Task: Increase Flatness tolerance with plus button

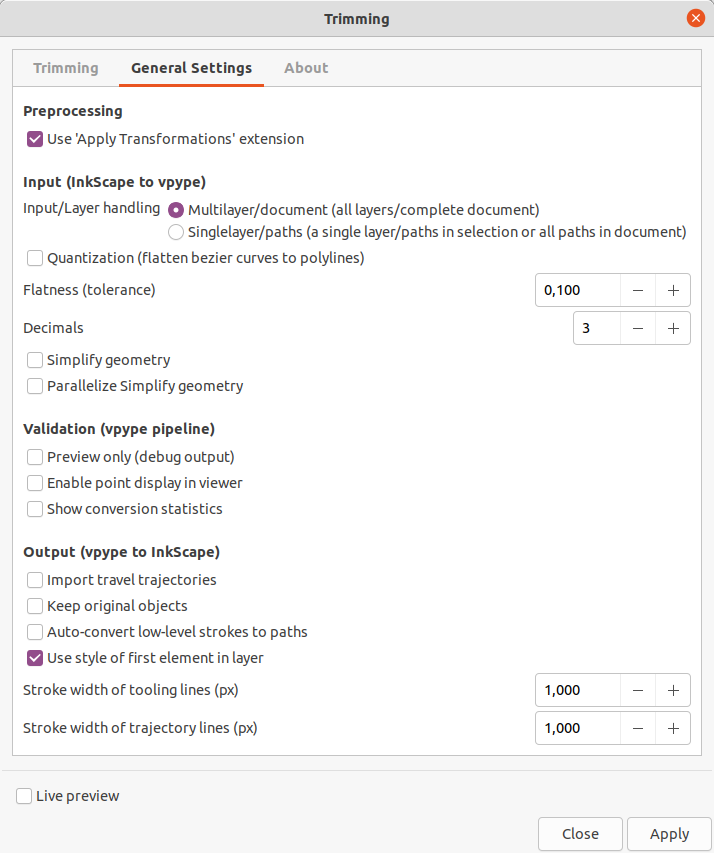Action: tap(673, 290)
